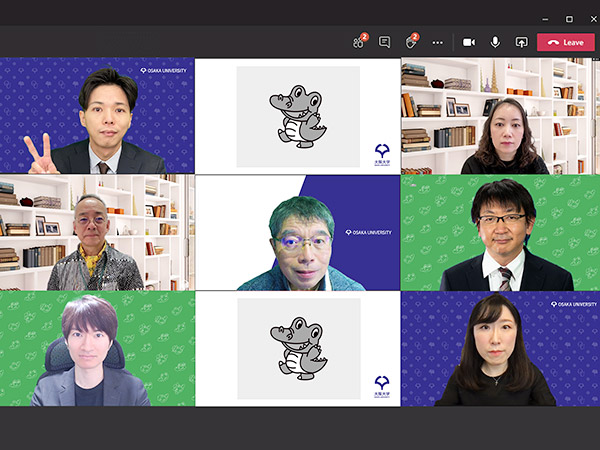Maximize the meeting window
The image size is (600, 450).
click(x=569, y=18)
